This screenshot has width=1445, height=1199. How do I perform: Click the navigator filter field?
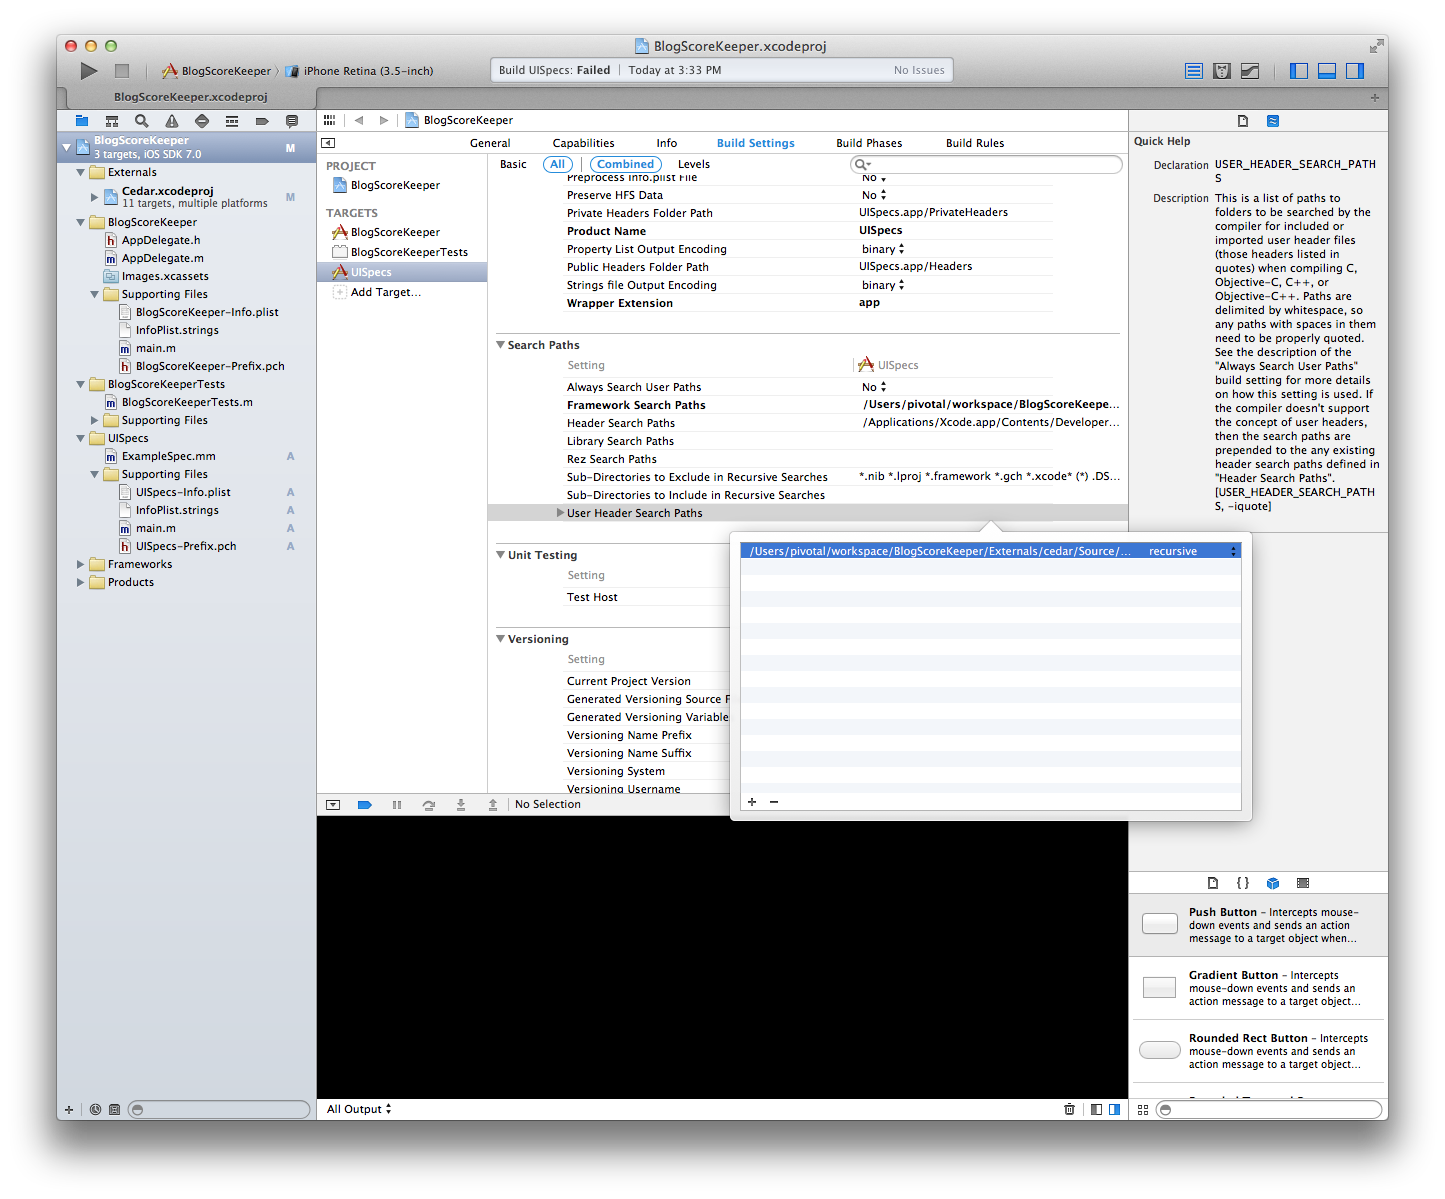(219, 1109)
